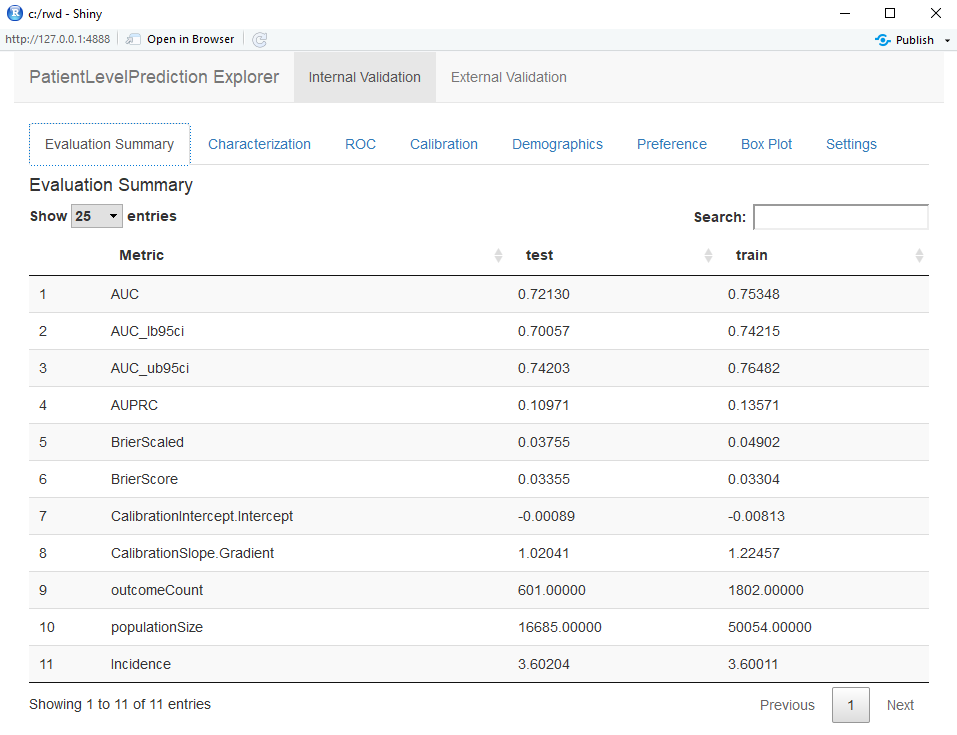Open the Preference tab
This screenshot has width=957, height=735.
[671, 144]
